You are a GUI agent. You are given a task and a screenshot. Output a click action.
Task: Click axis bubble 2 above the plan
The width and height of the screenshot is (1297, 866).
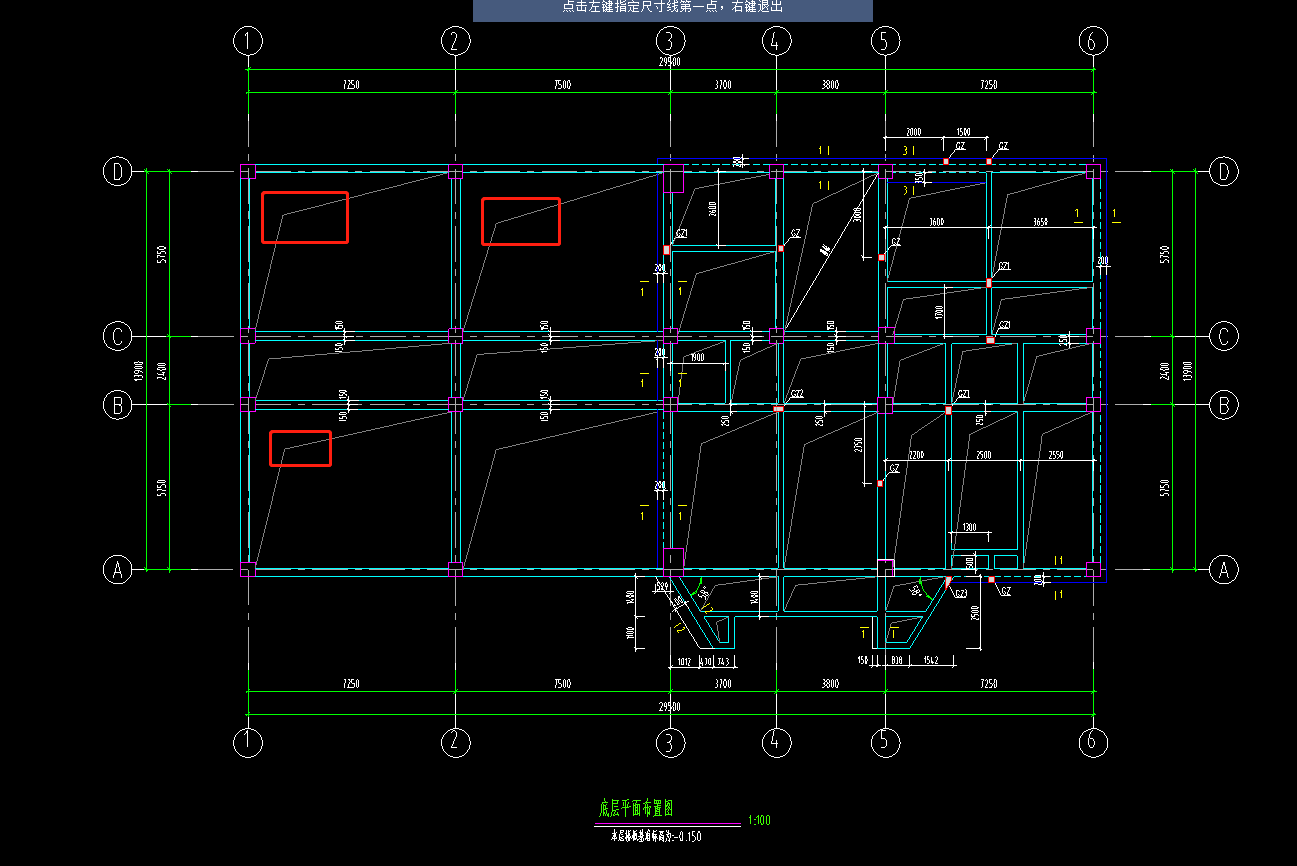click(455, 41)
